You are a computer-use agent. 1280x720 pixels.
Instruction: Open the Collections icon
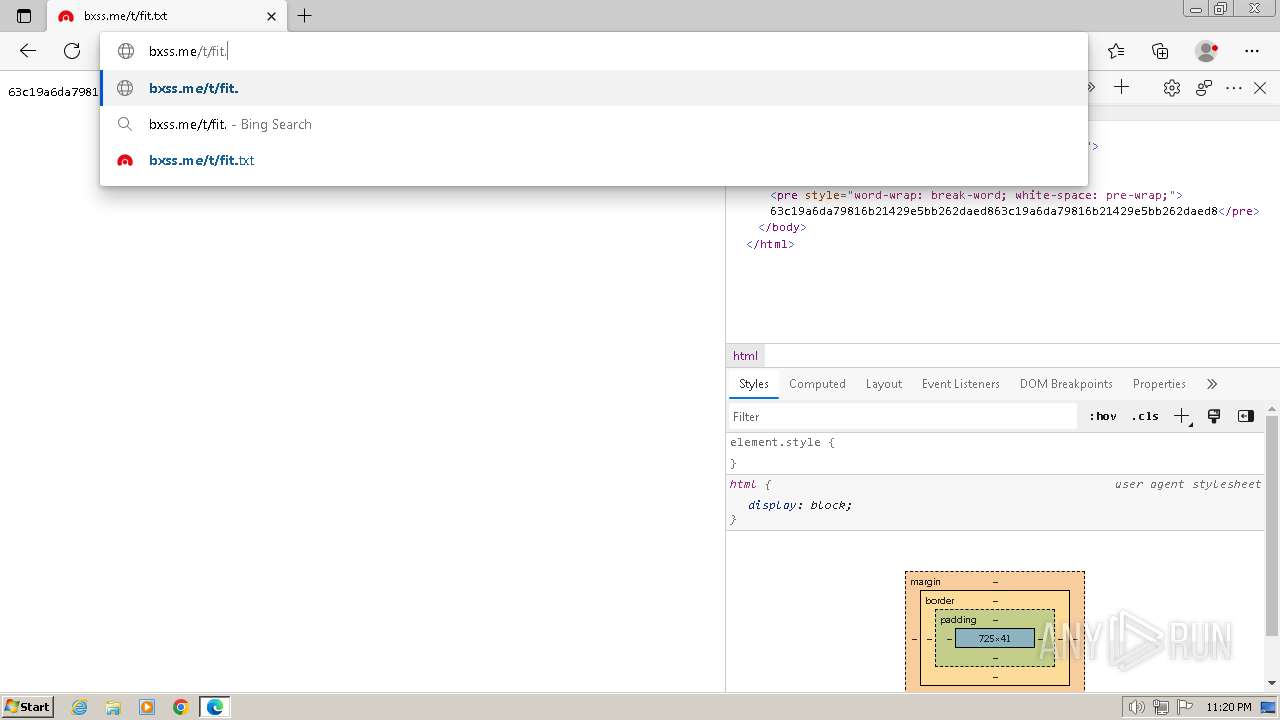tap(1160, 51)
